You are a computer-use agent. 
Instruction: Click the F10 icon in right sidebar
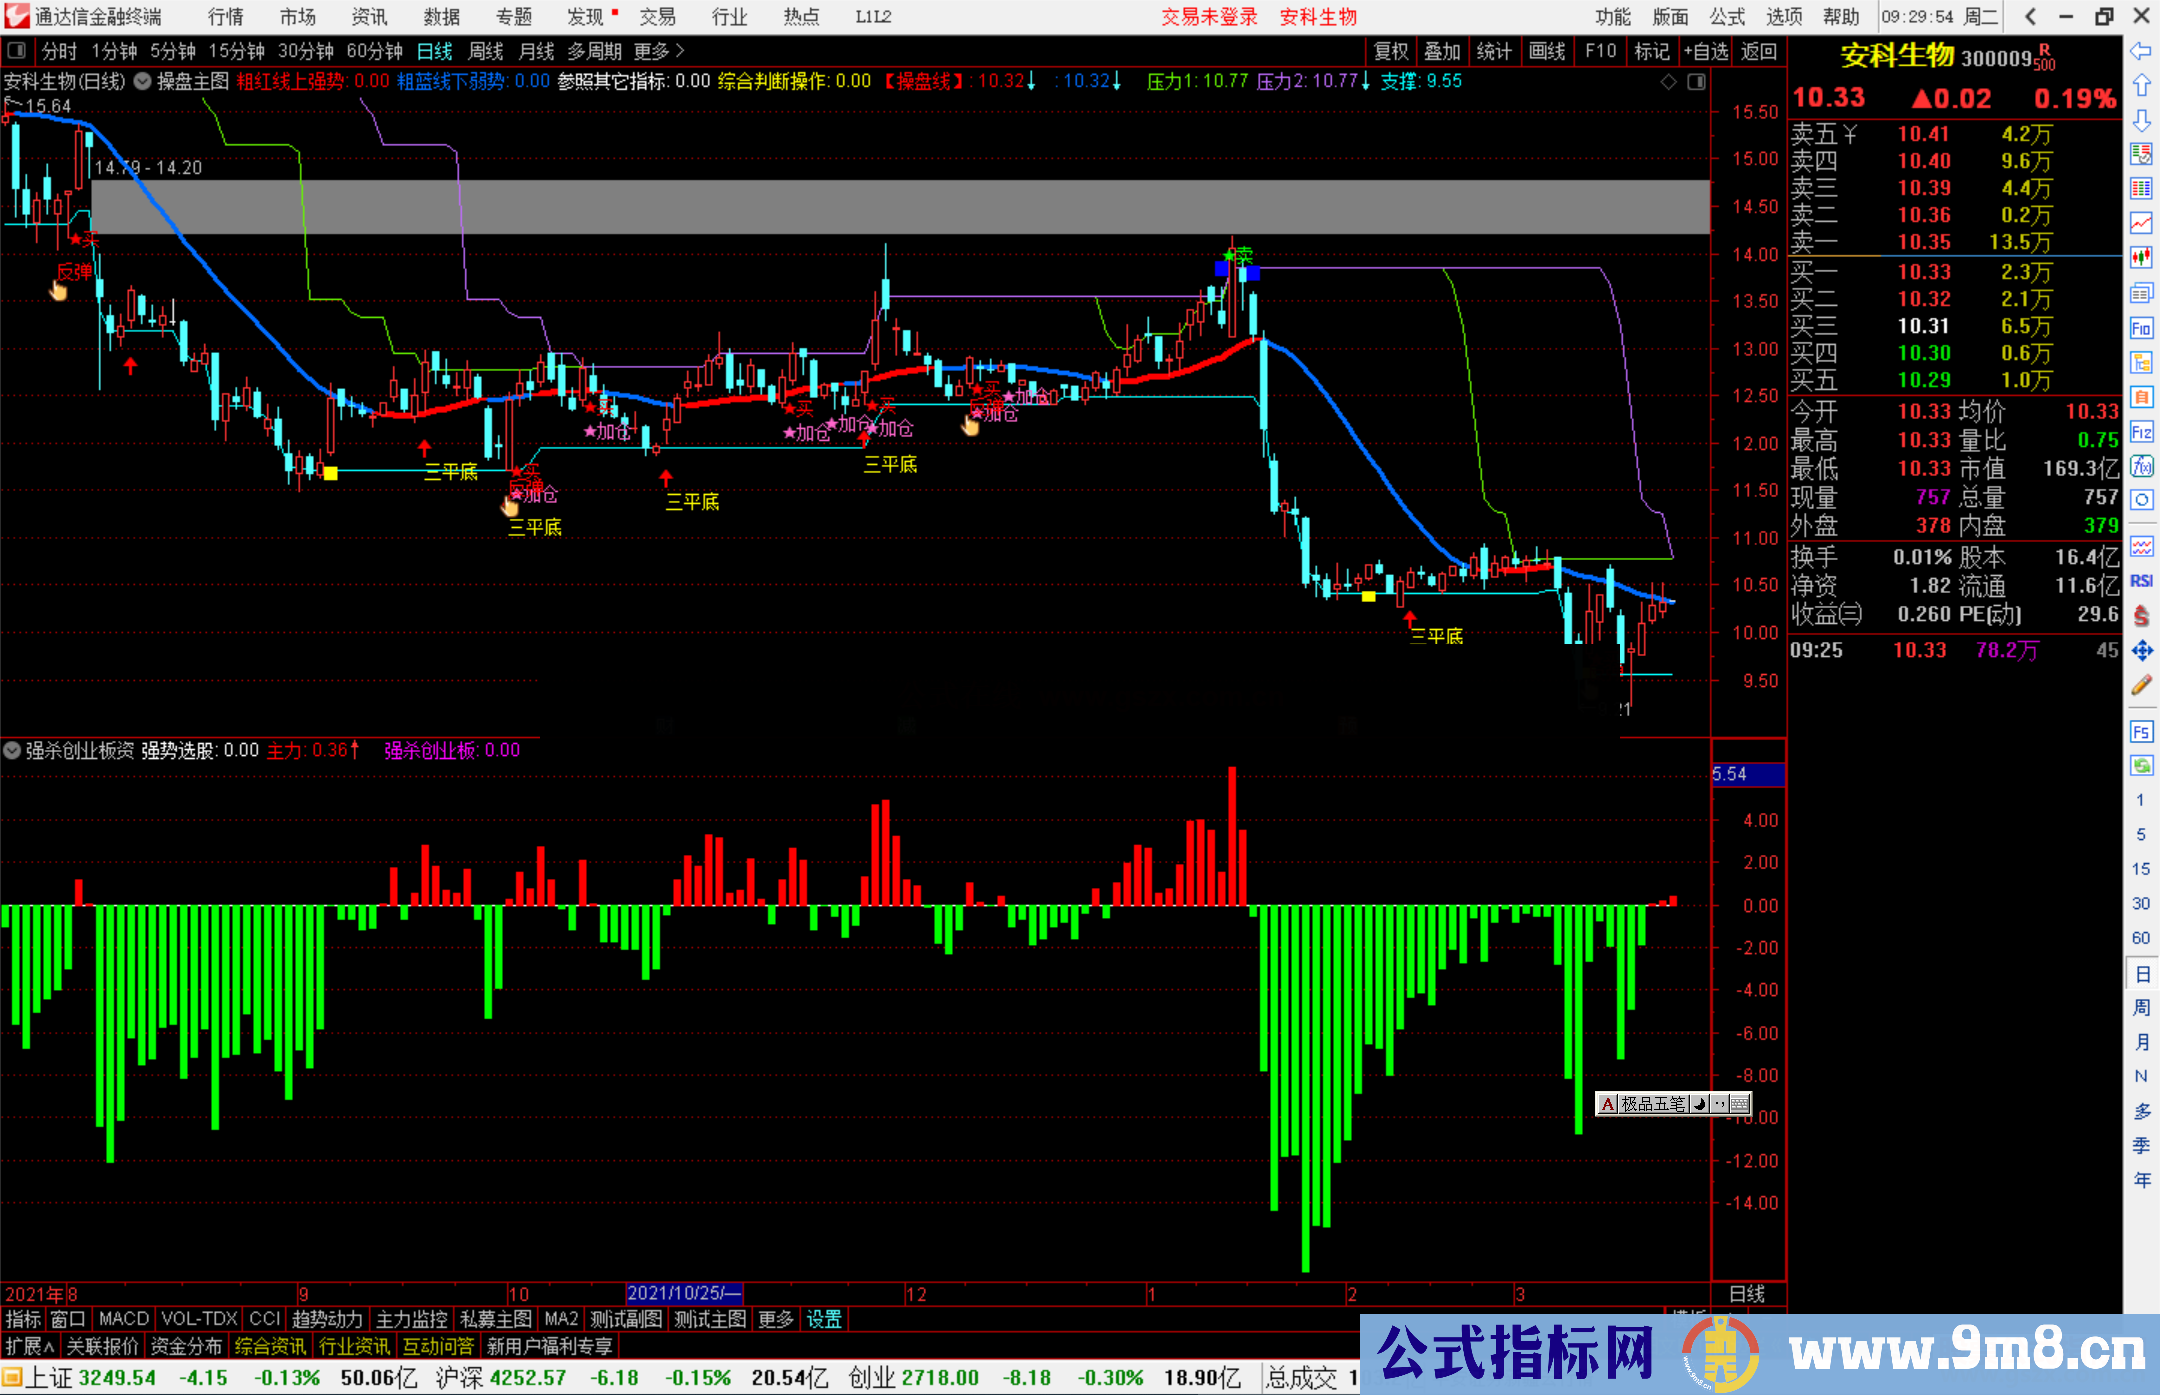point(2141,329)
